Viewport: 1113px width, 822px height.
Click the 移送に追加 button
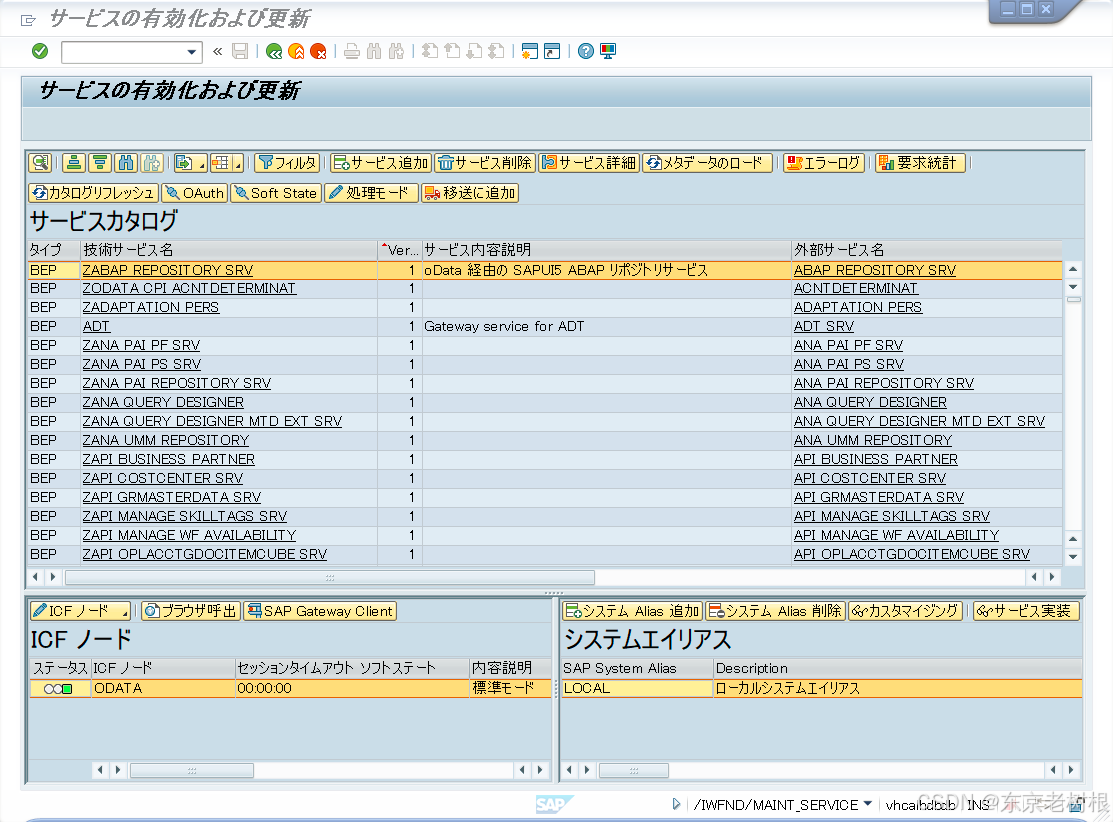(x=470, y=193)
